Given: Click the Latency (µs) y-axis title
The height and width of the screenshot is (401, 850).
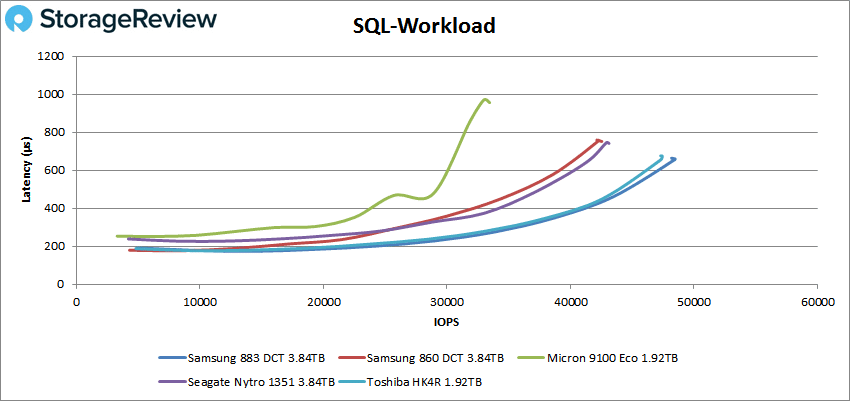Looking at the screenshot, I should [x=25, y=170].
